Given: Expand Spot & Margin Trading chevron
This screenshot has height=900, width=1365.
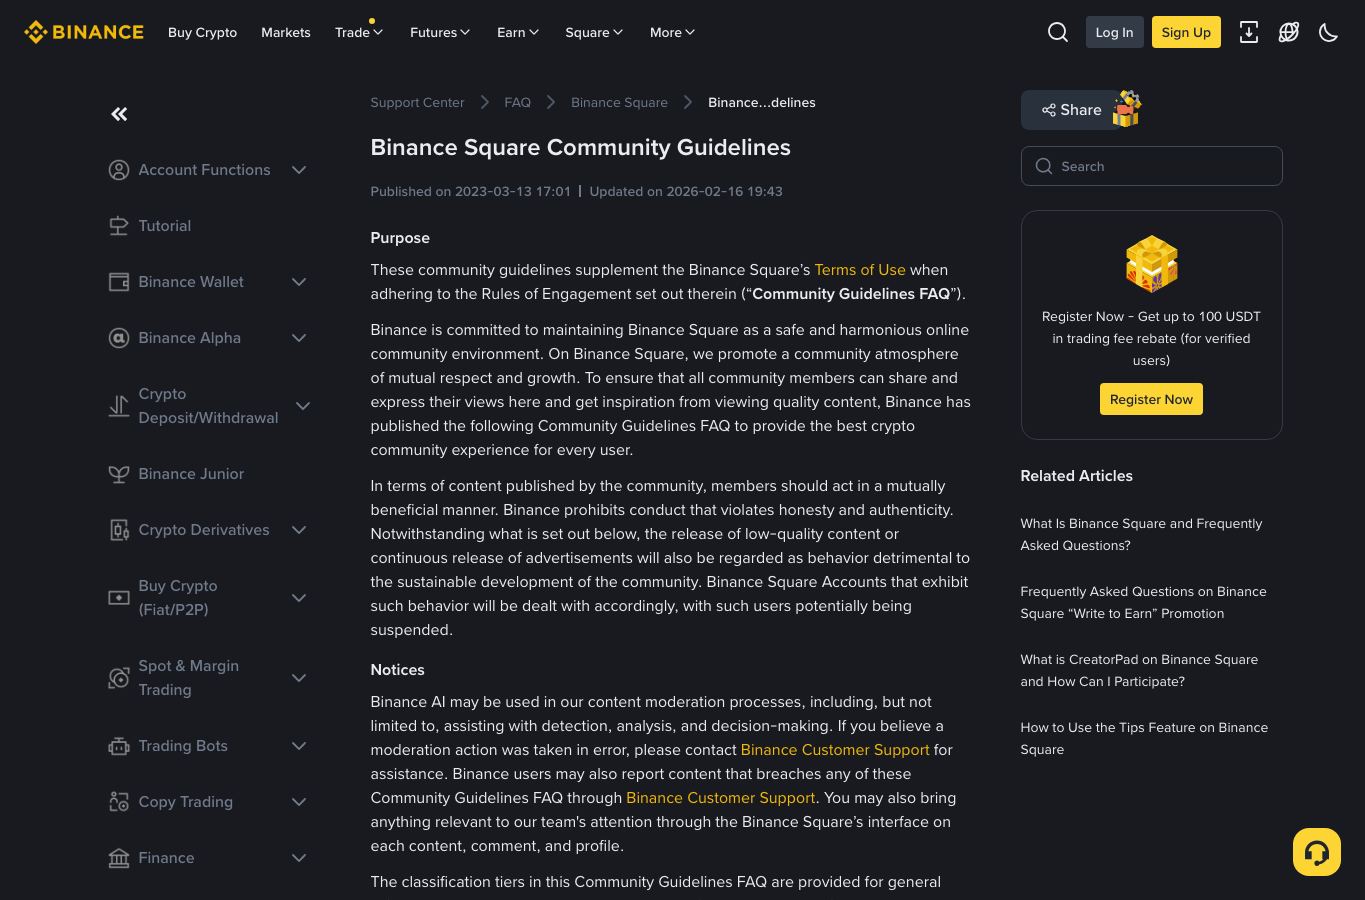Looking at the screenshot, I should [299, 678].
